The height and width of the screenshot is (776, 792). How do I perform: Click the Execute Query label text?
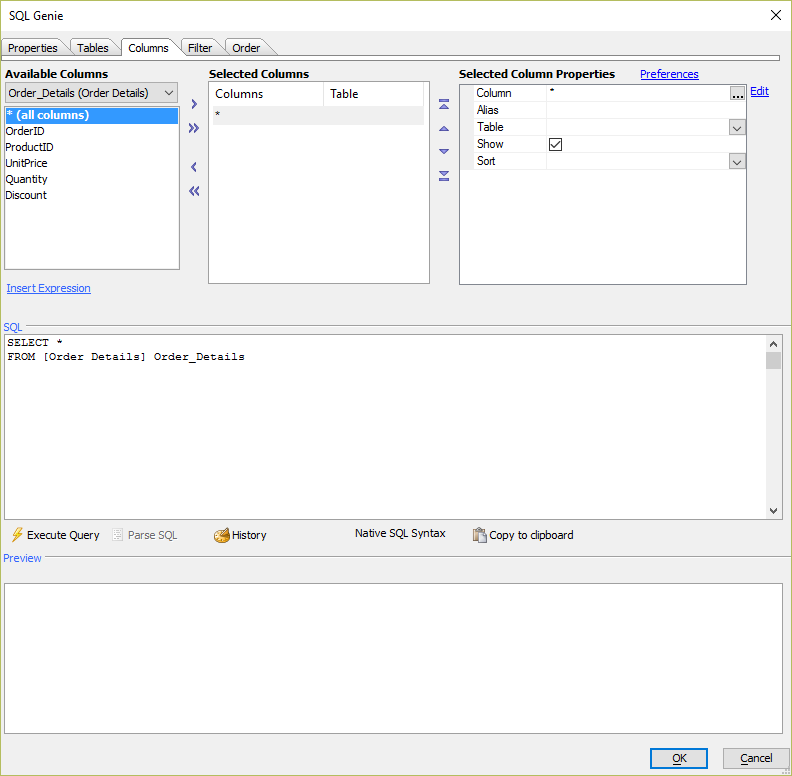[x=63, y=535]
